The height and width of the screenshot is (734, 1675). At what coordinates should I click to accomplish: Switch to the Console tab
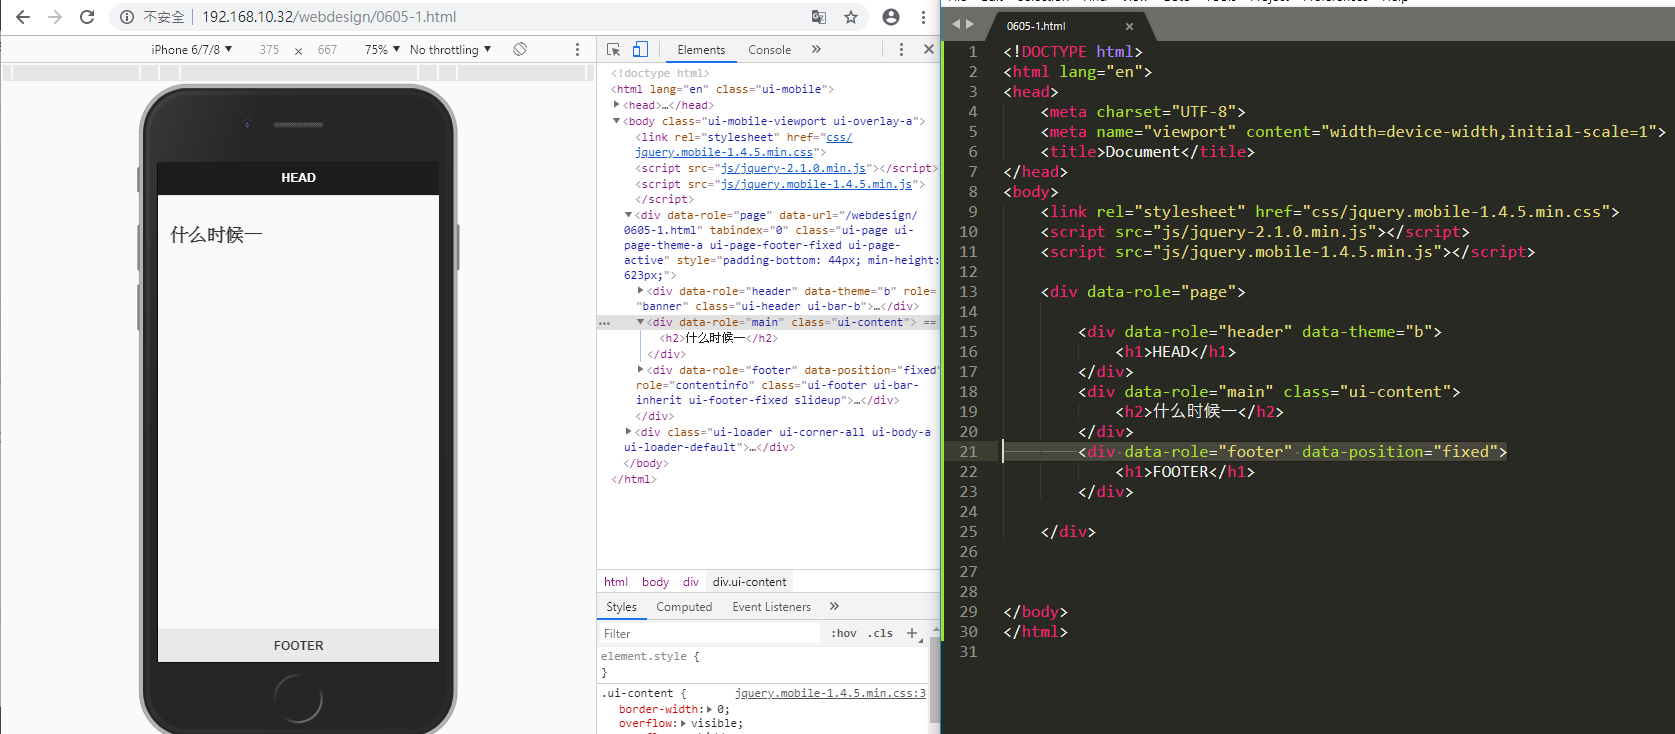tap(769, 49)
